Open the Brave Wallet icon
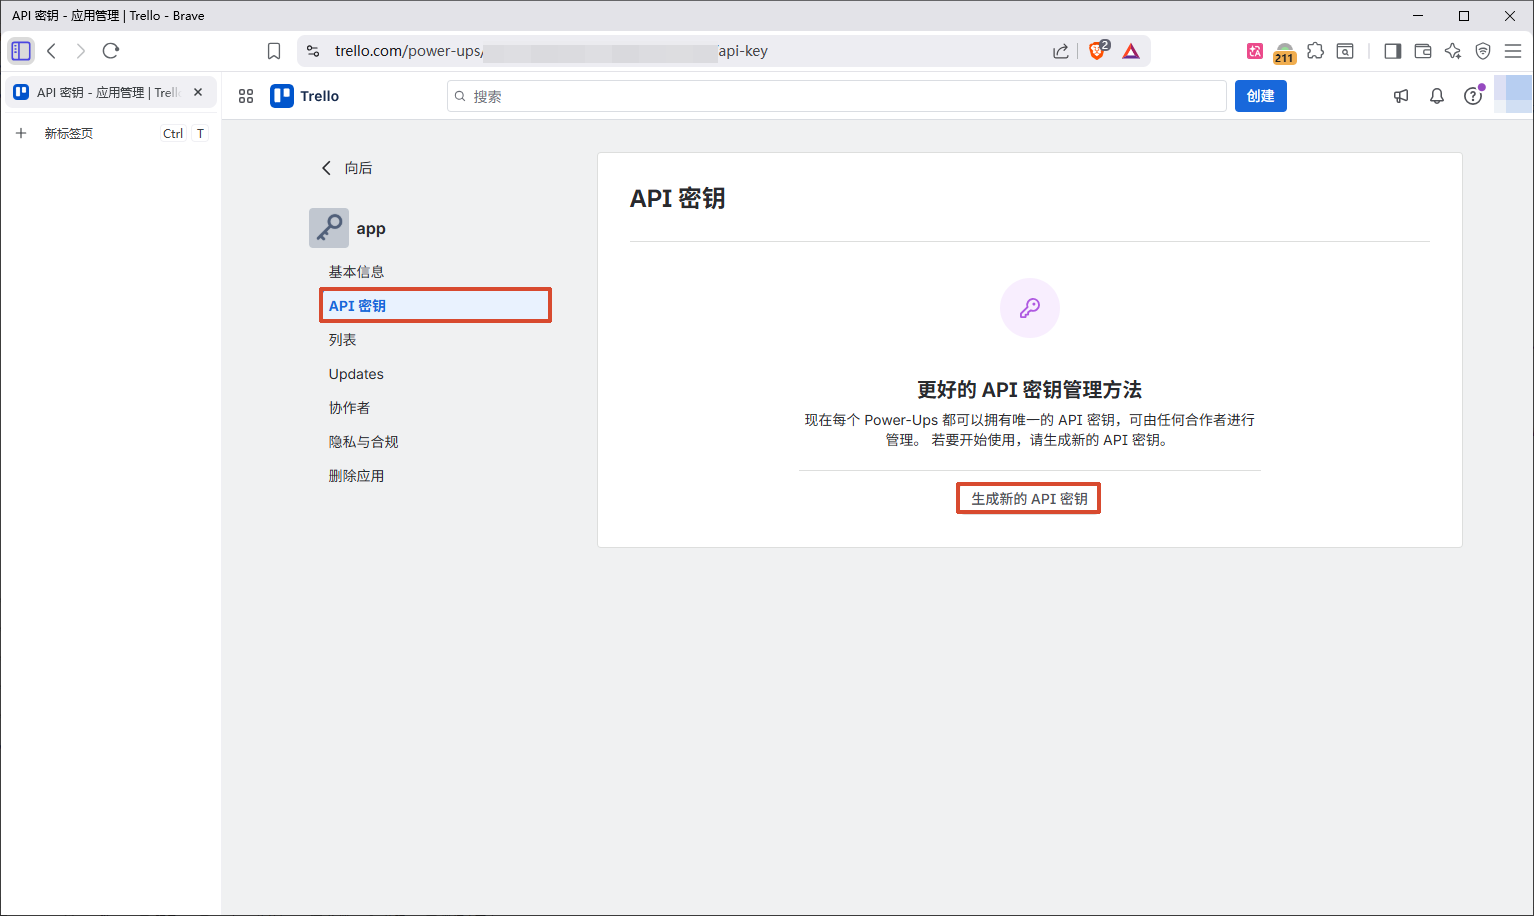Viewport: 1534px width, 916px height. pos(1423,51)
